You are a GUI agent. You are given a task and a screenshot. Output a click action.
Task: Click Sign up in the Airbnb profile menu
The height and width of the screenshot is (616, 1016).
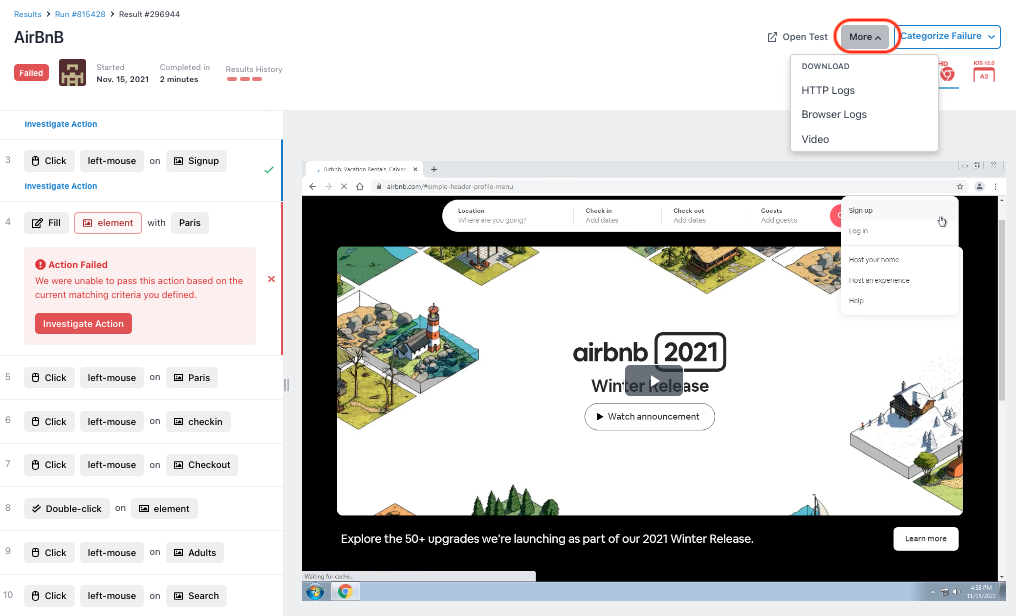pos(860,211)
